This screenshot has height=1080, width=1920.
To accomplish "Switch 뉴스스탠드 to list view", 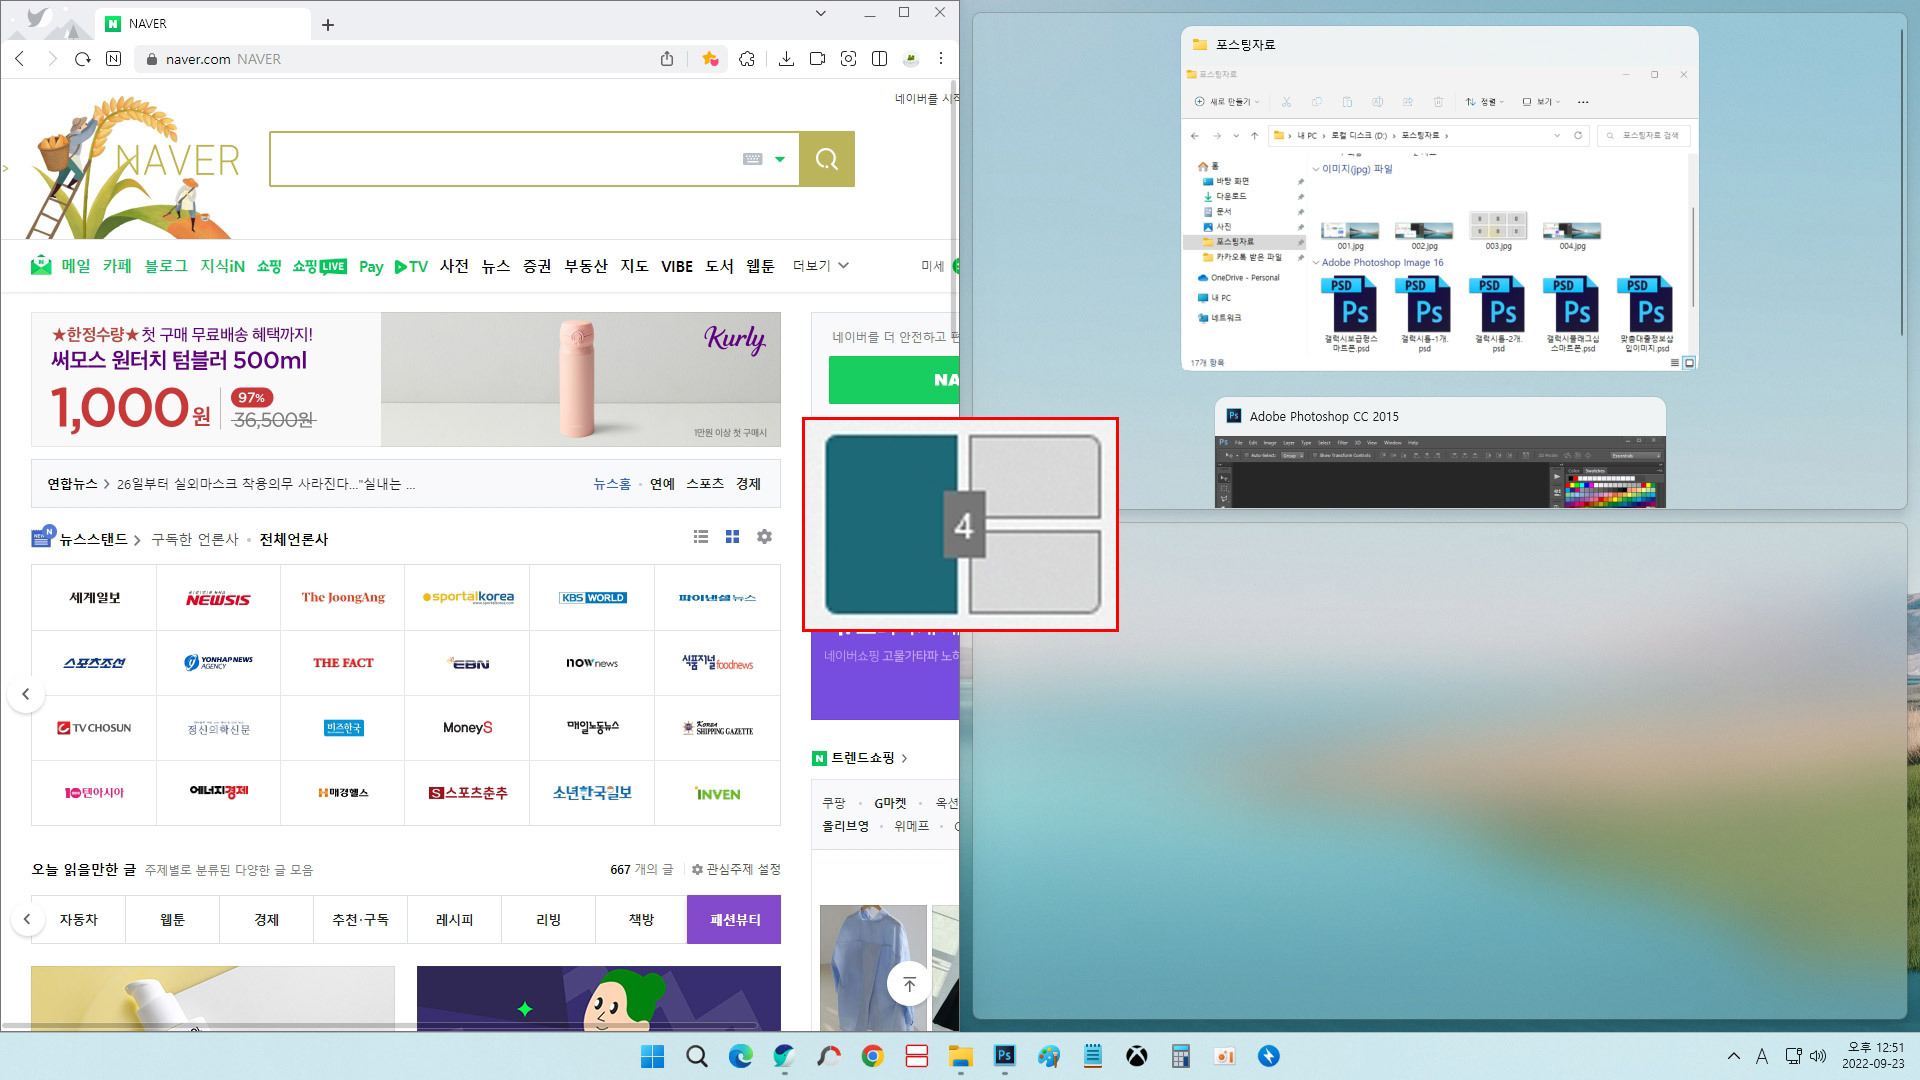I will pyautogui.click(x=700, y=537).
